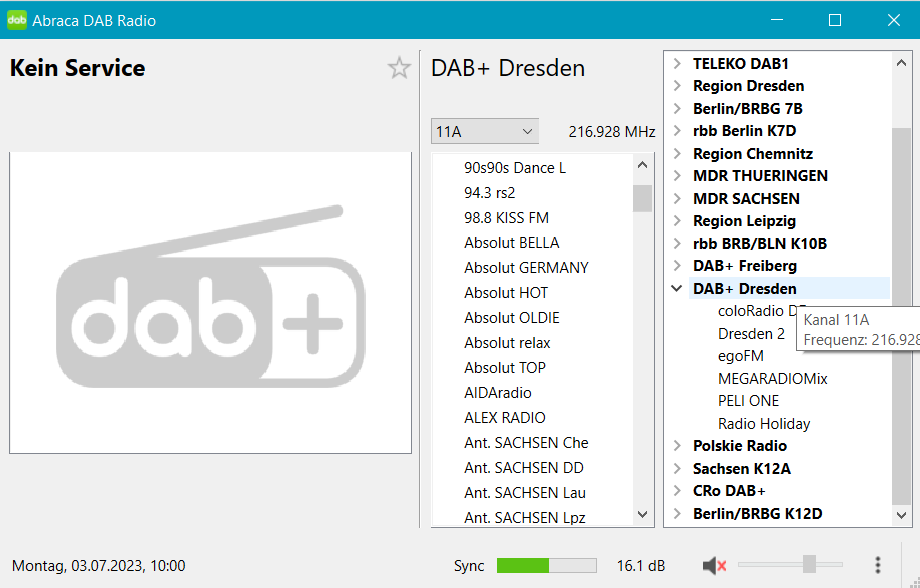Select ALEX RADIO service
The height and width of the screenshot is (588, 920).
point(504,418)
